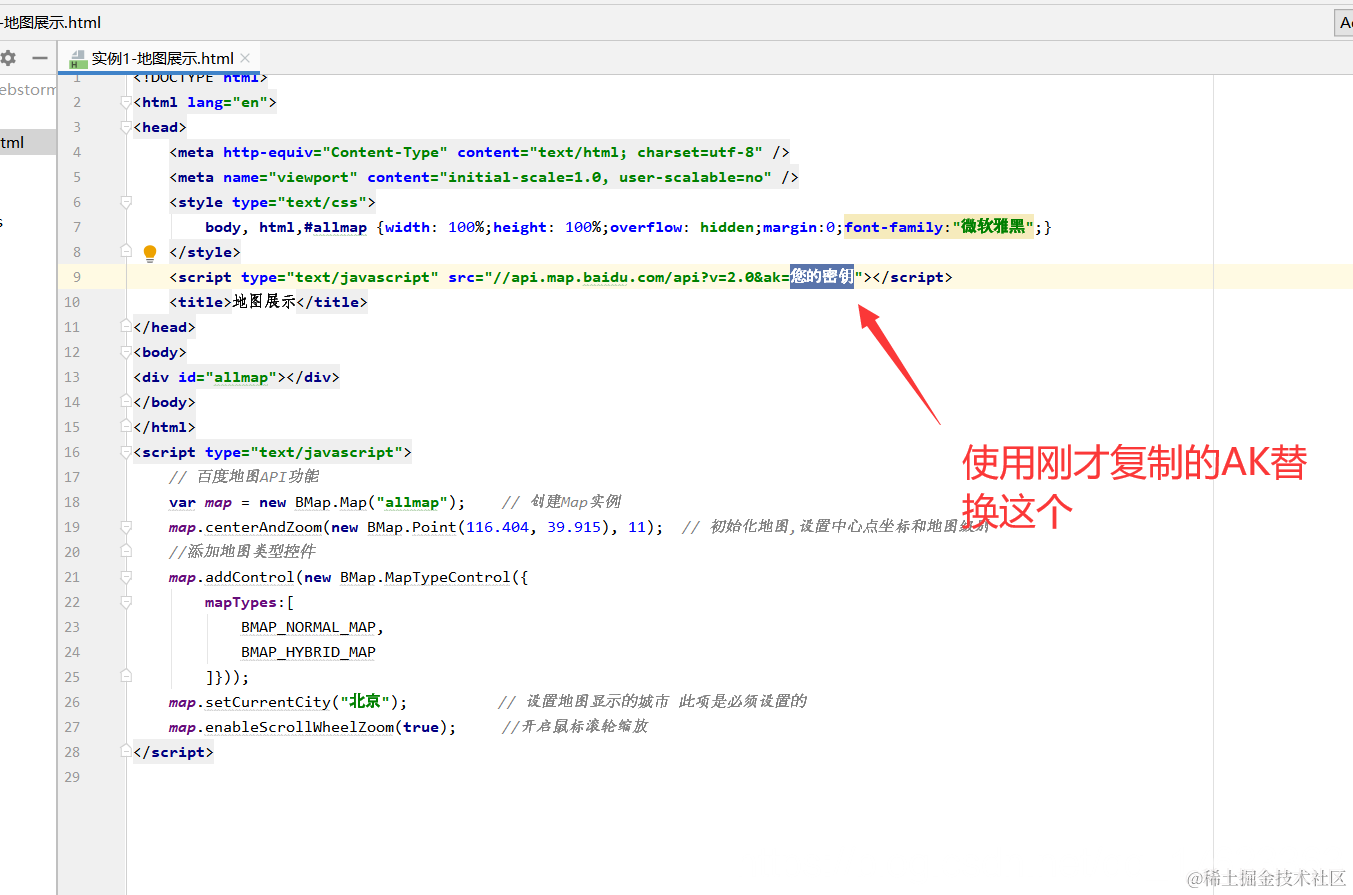Collapse the <html lang="en"> block on line 2

click(126, 102)
